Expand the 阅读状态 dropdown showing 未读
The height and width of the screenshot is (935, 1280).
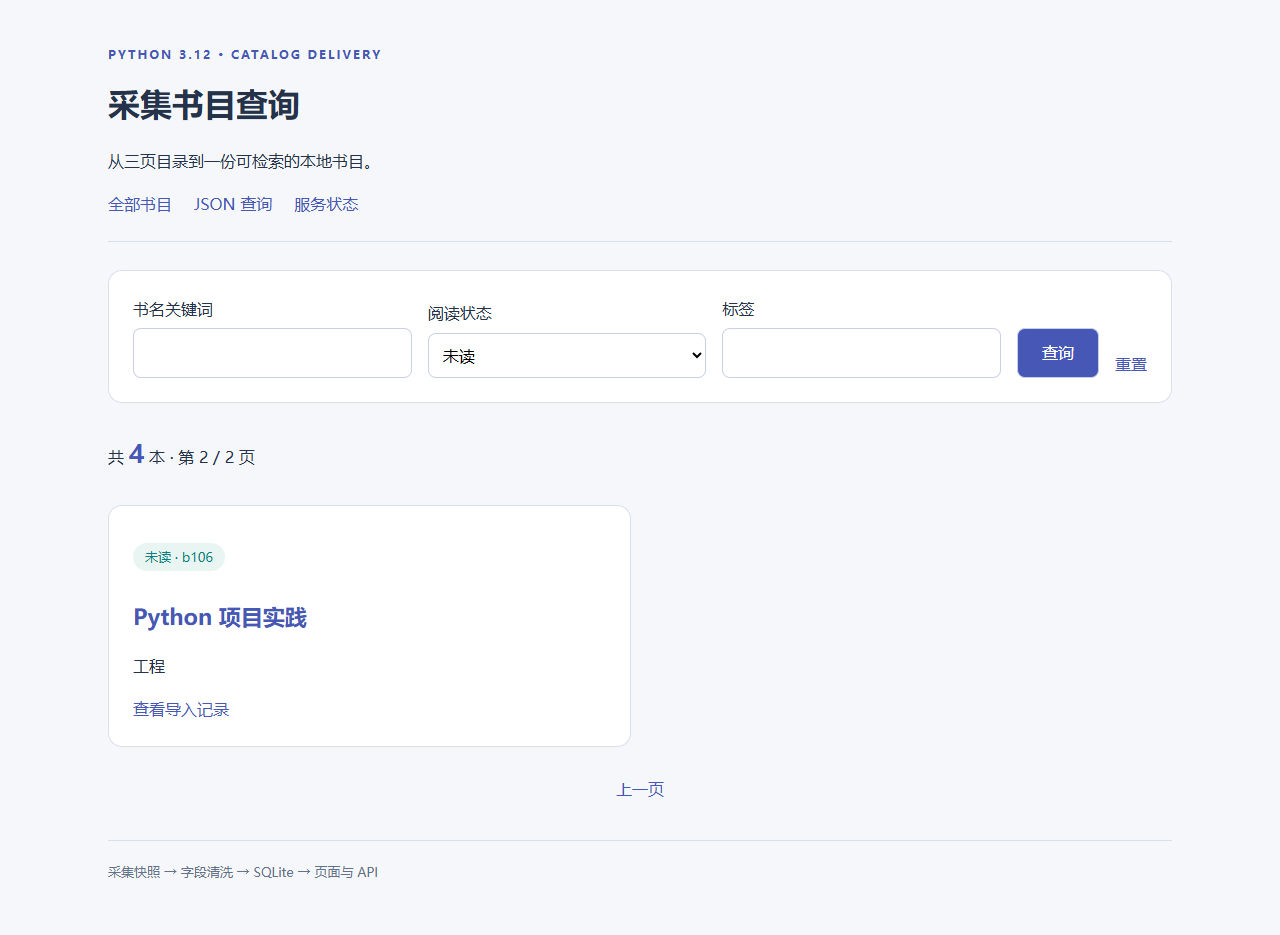coord(567,355)
